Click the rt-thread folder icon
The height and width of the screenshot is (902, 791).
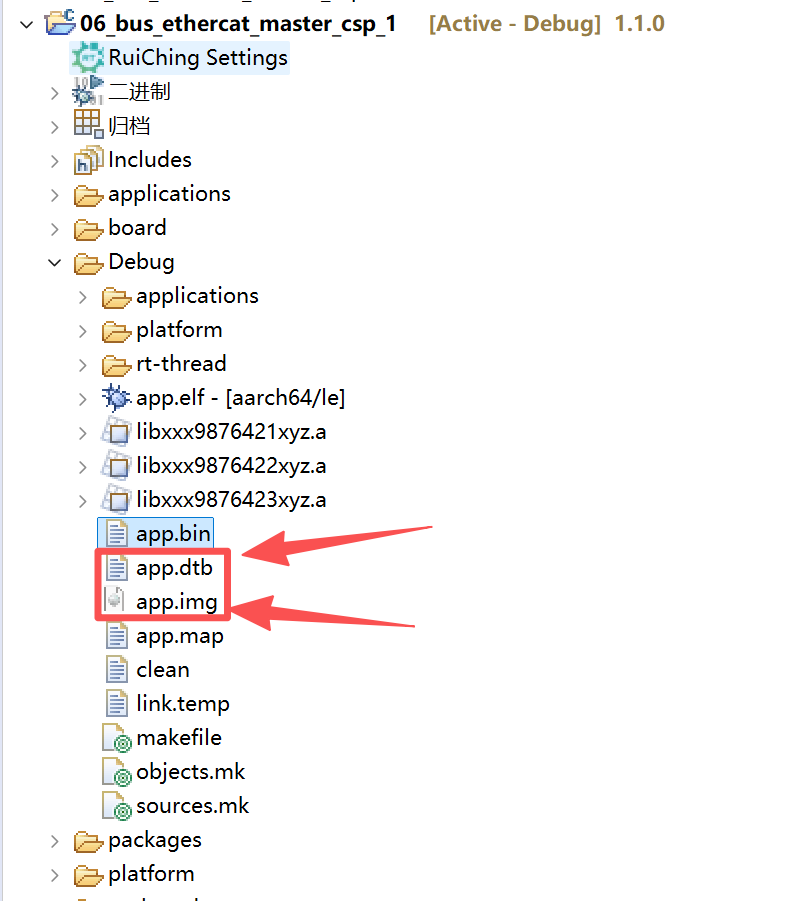pos(116,365)
